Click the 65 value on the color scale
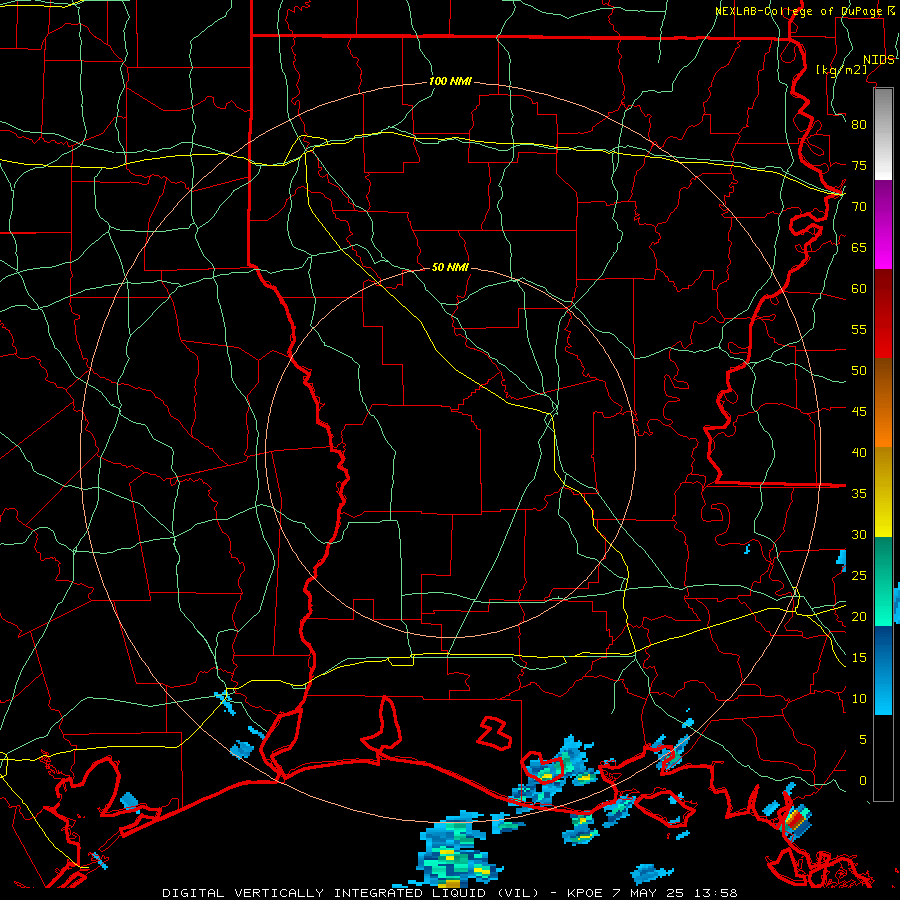The image size is (900, 900). coord(859,247)
